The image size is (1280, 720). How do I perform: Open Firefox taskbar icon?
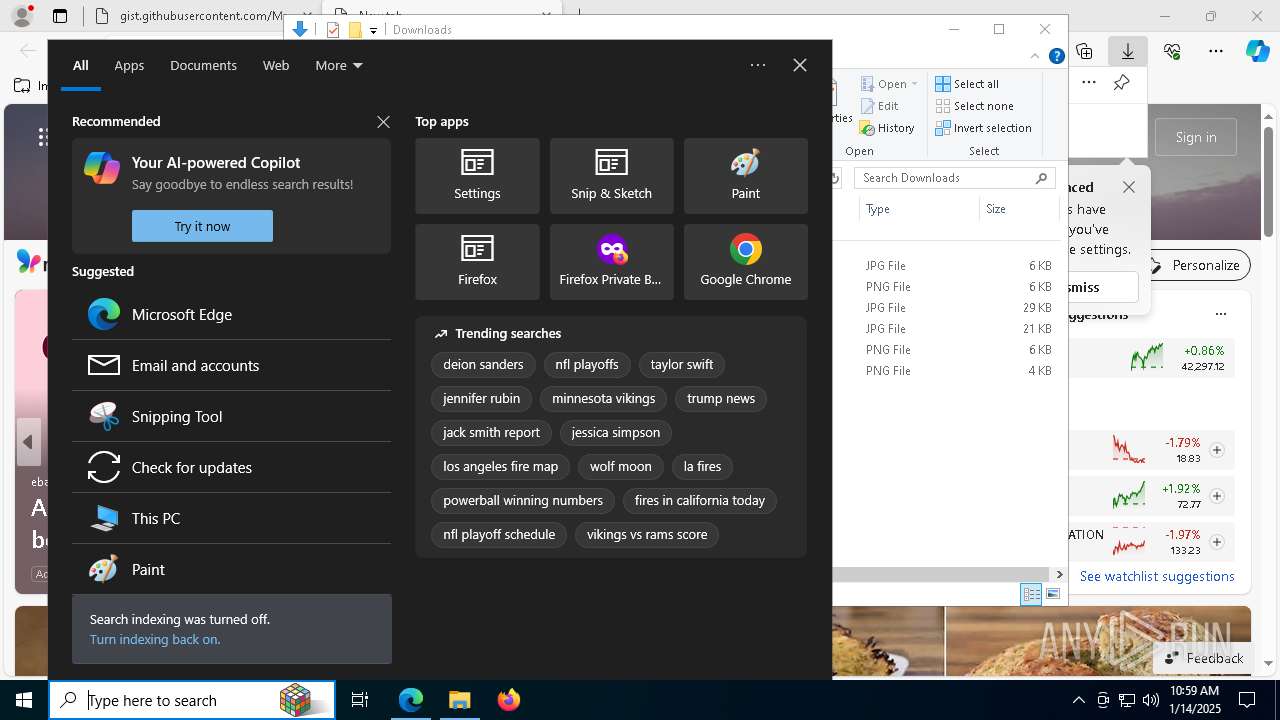tap(509, 700)
